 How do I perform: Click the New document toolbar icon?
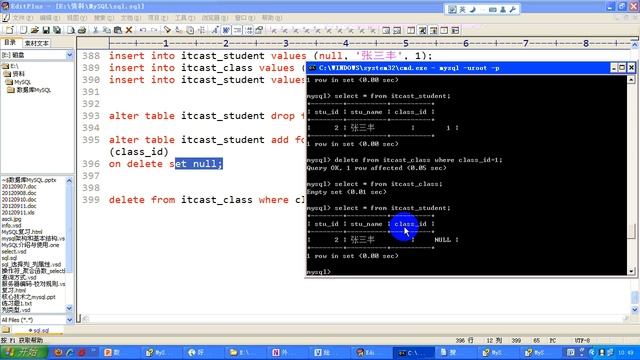point(9,30)
